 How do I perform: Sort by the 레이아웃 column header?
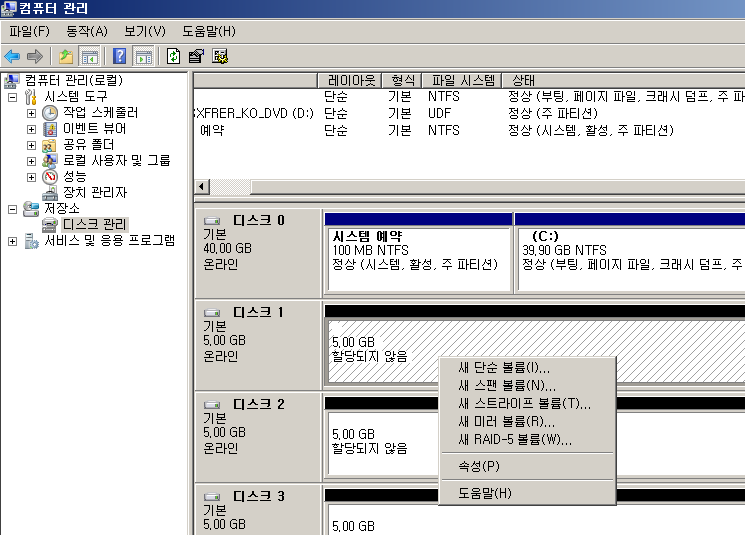pyautogui.click(x=350, y=80)
